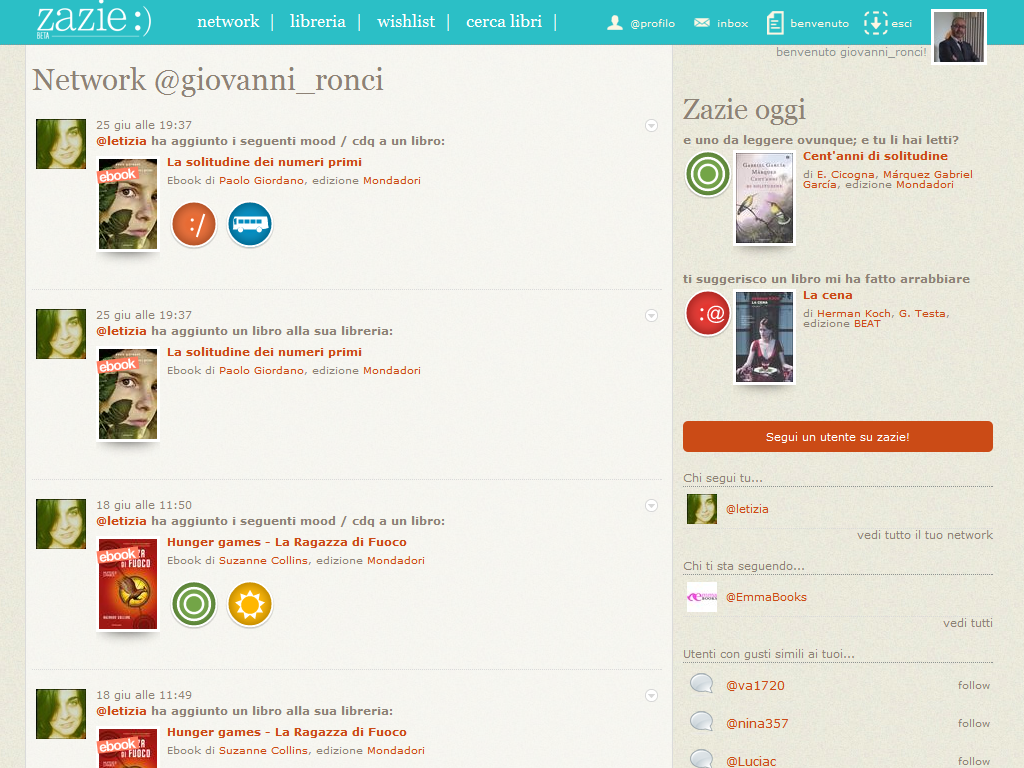Click giovanni_ronci profile photo in header
1024x768 pixels.
point(959,37)
